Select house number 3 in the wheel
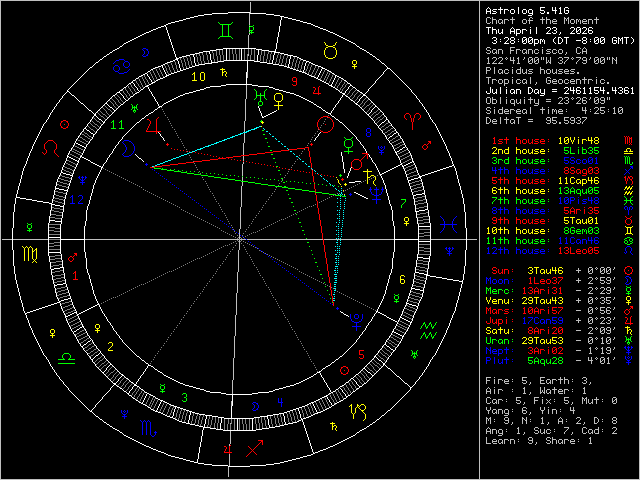Viewport: 640px width, 480px height. pos(184,398)
